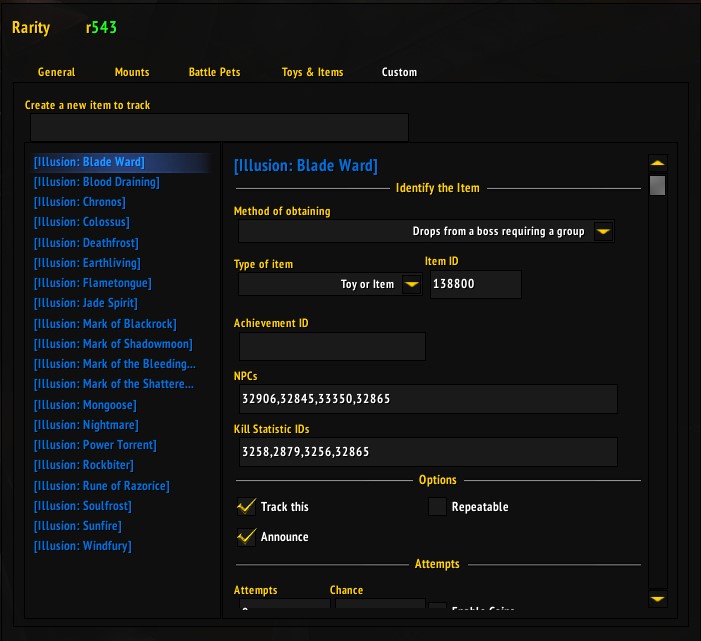Click the Custom tab
Image resolution: width=701 pixels, height=641 pixels.
399,72
